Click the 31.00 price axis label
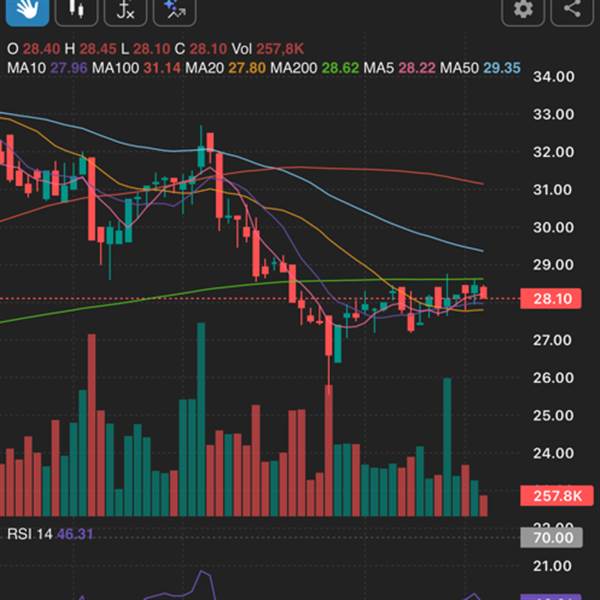Viewport: 600px width, 600px height. 553,190
